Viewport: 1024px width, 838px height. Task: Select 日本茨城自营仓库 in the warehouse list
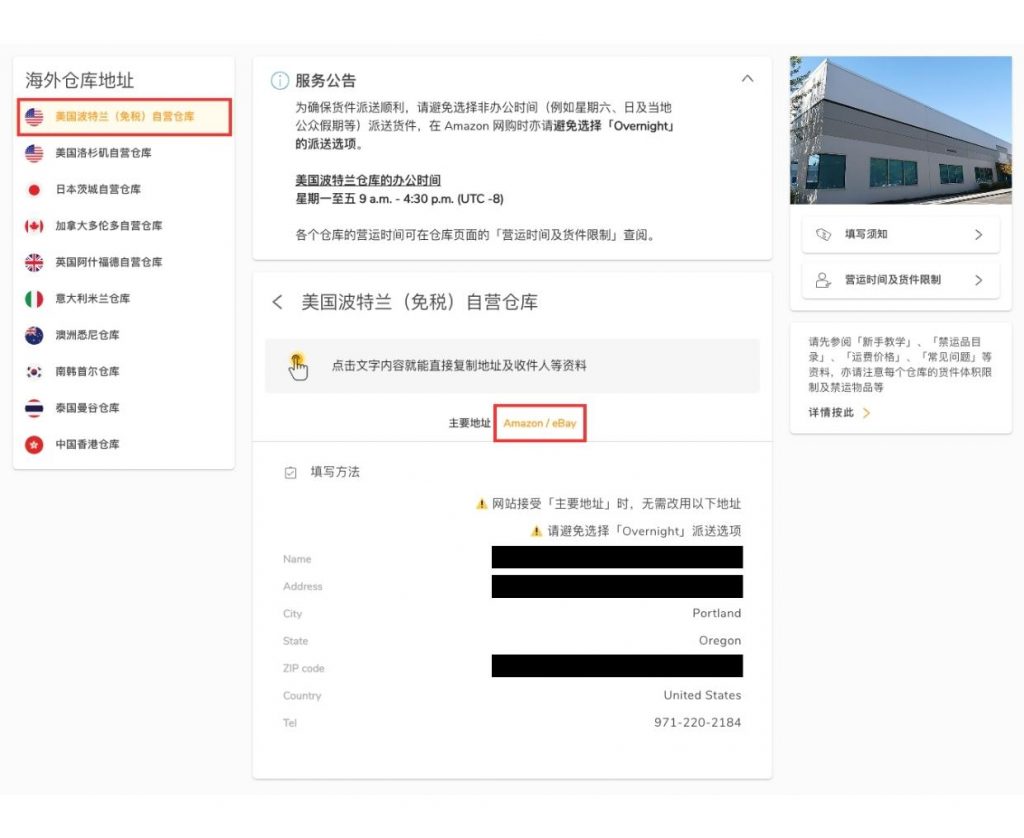[x=124, y=190]
